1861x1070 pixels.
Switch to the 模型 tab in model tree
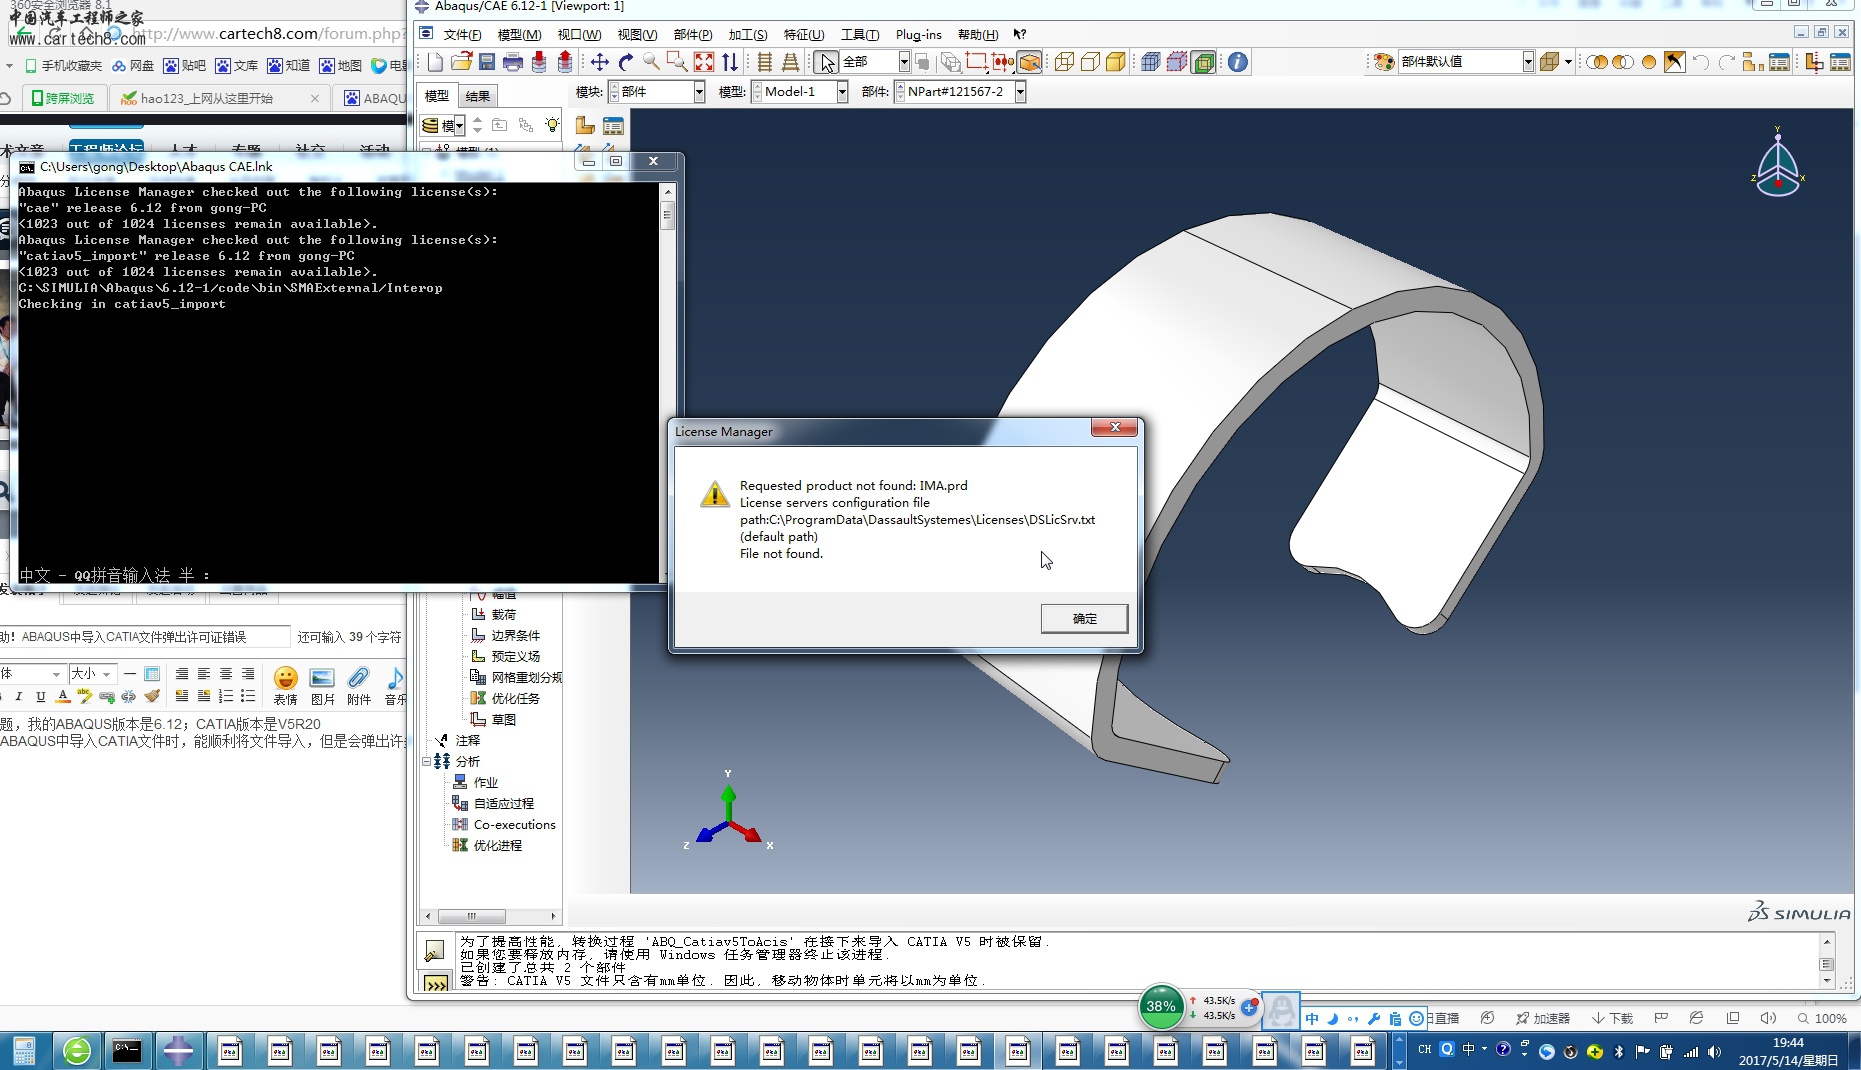(437, 96)
